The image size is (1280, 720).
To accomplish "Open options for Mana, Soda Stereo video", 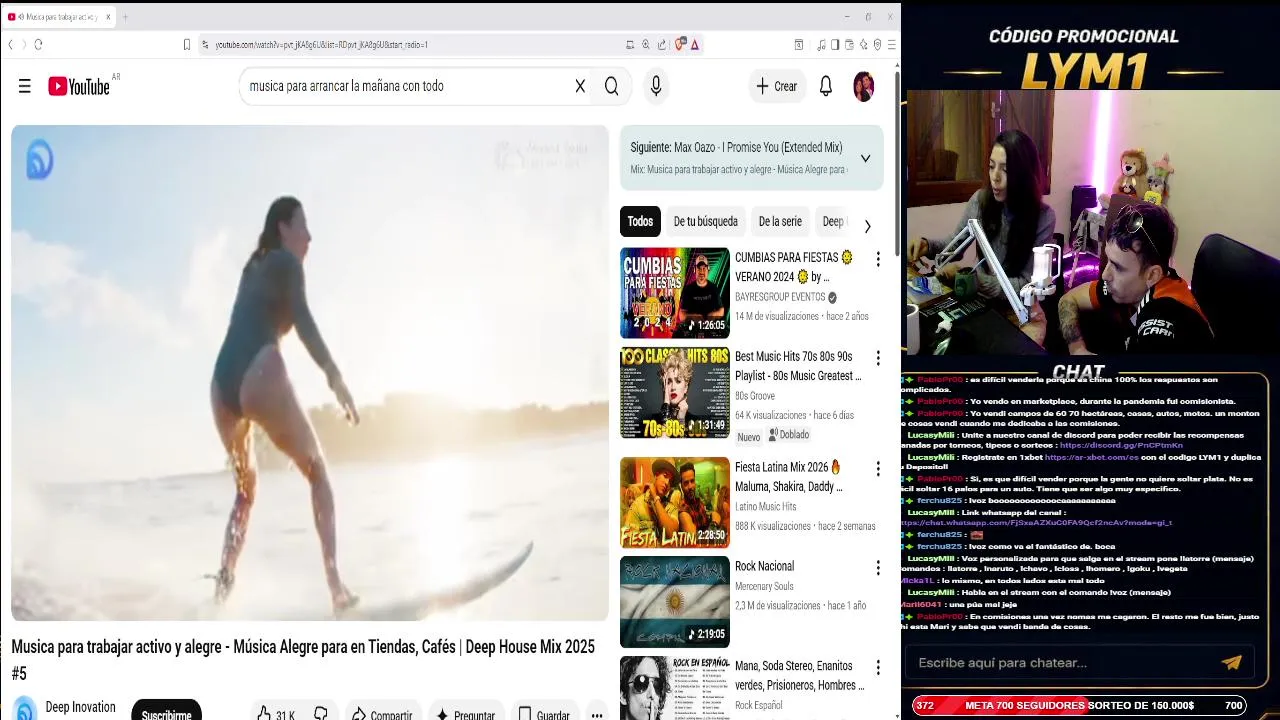I will [878, 667].
